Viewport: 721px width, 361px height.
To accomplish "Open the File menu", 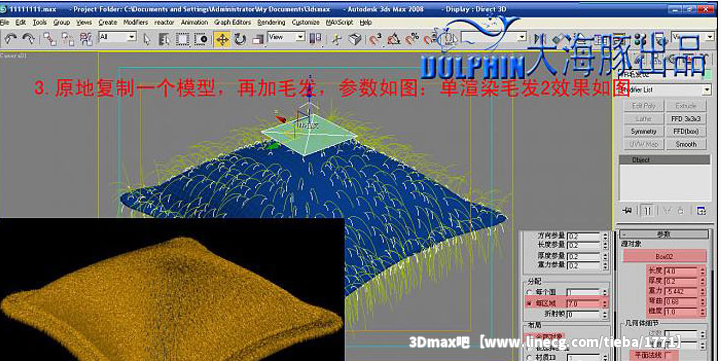I will [x=5, y=22].
